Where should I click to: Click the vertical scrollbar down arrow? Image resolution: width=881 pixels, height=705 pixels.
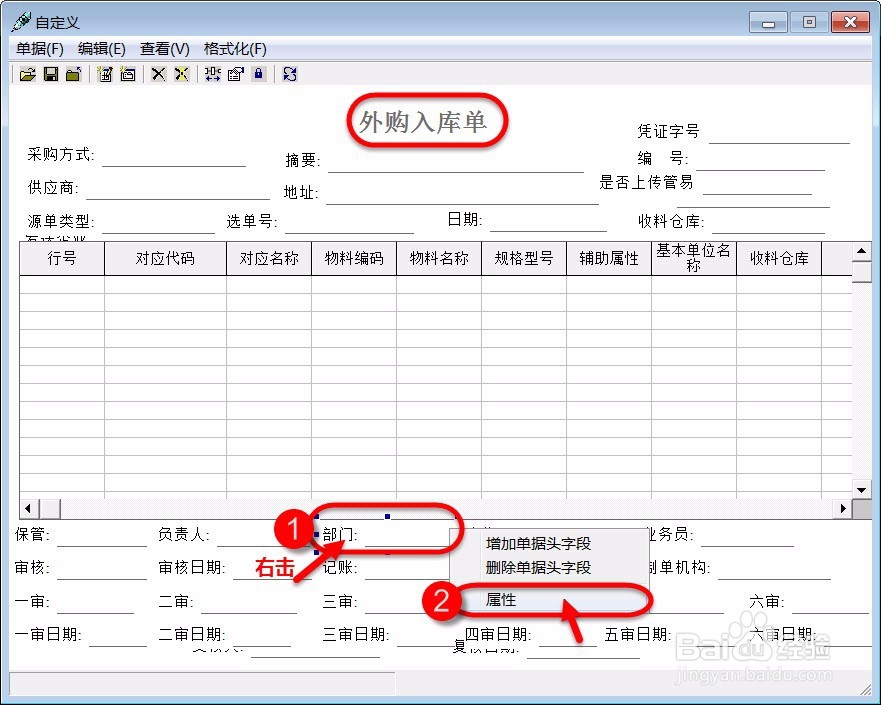[x=861, y=489]
